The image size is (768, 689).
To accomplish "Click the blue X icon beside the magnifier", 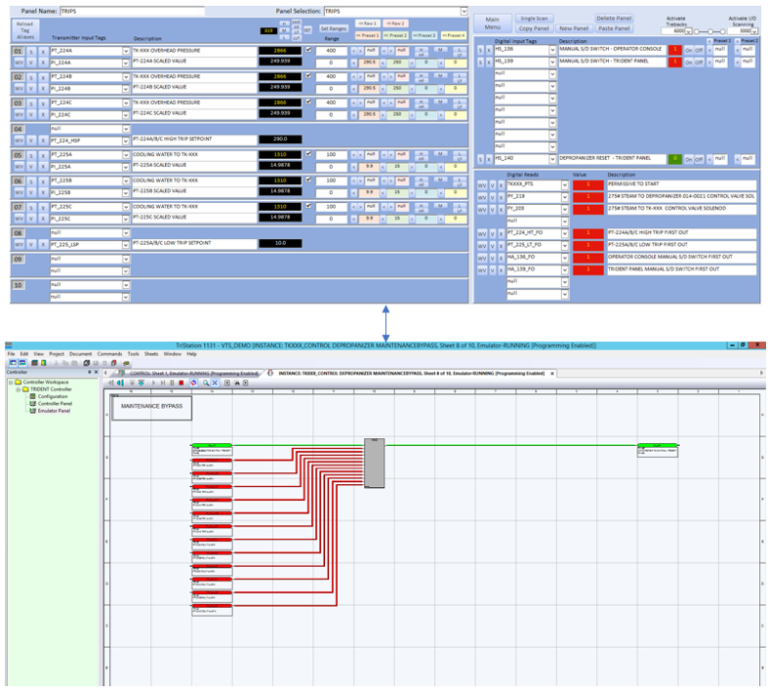I will pos(215,383).
